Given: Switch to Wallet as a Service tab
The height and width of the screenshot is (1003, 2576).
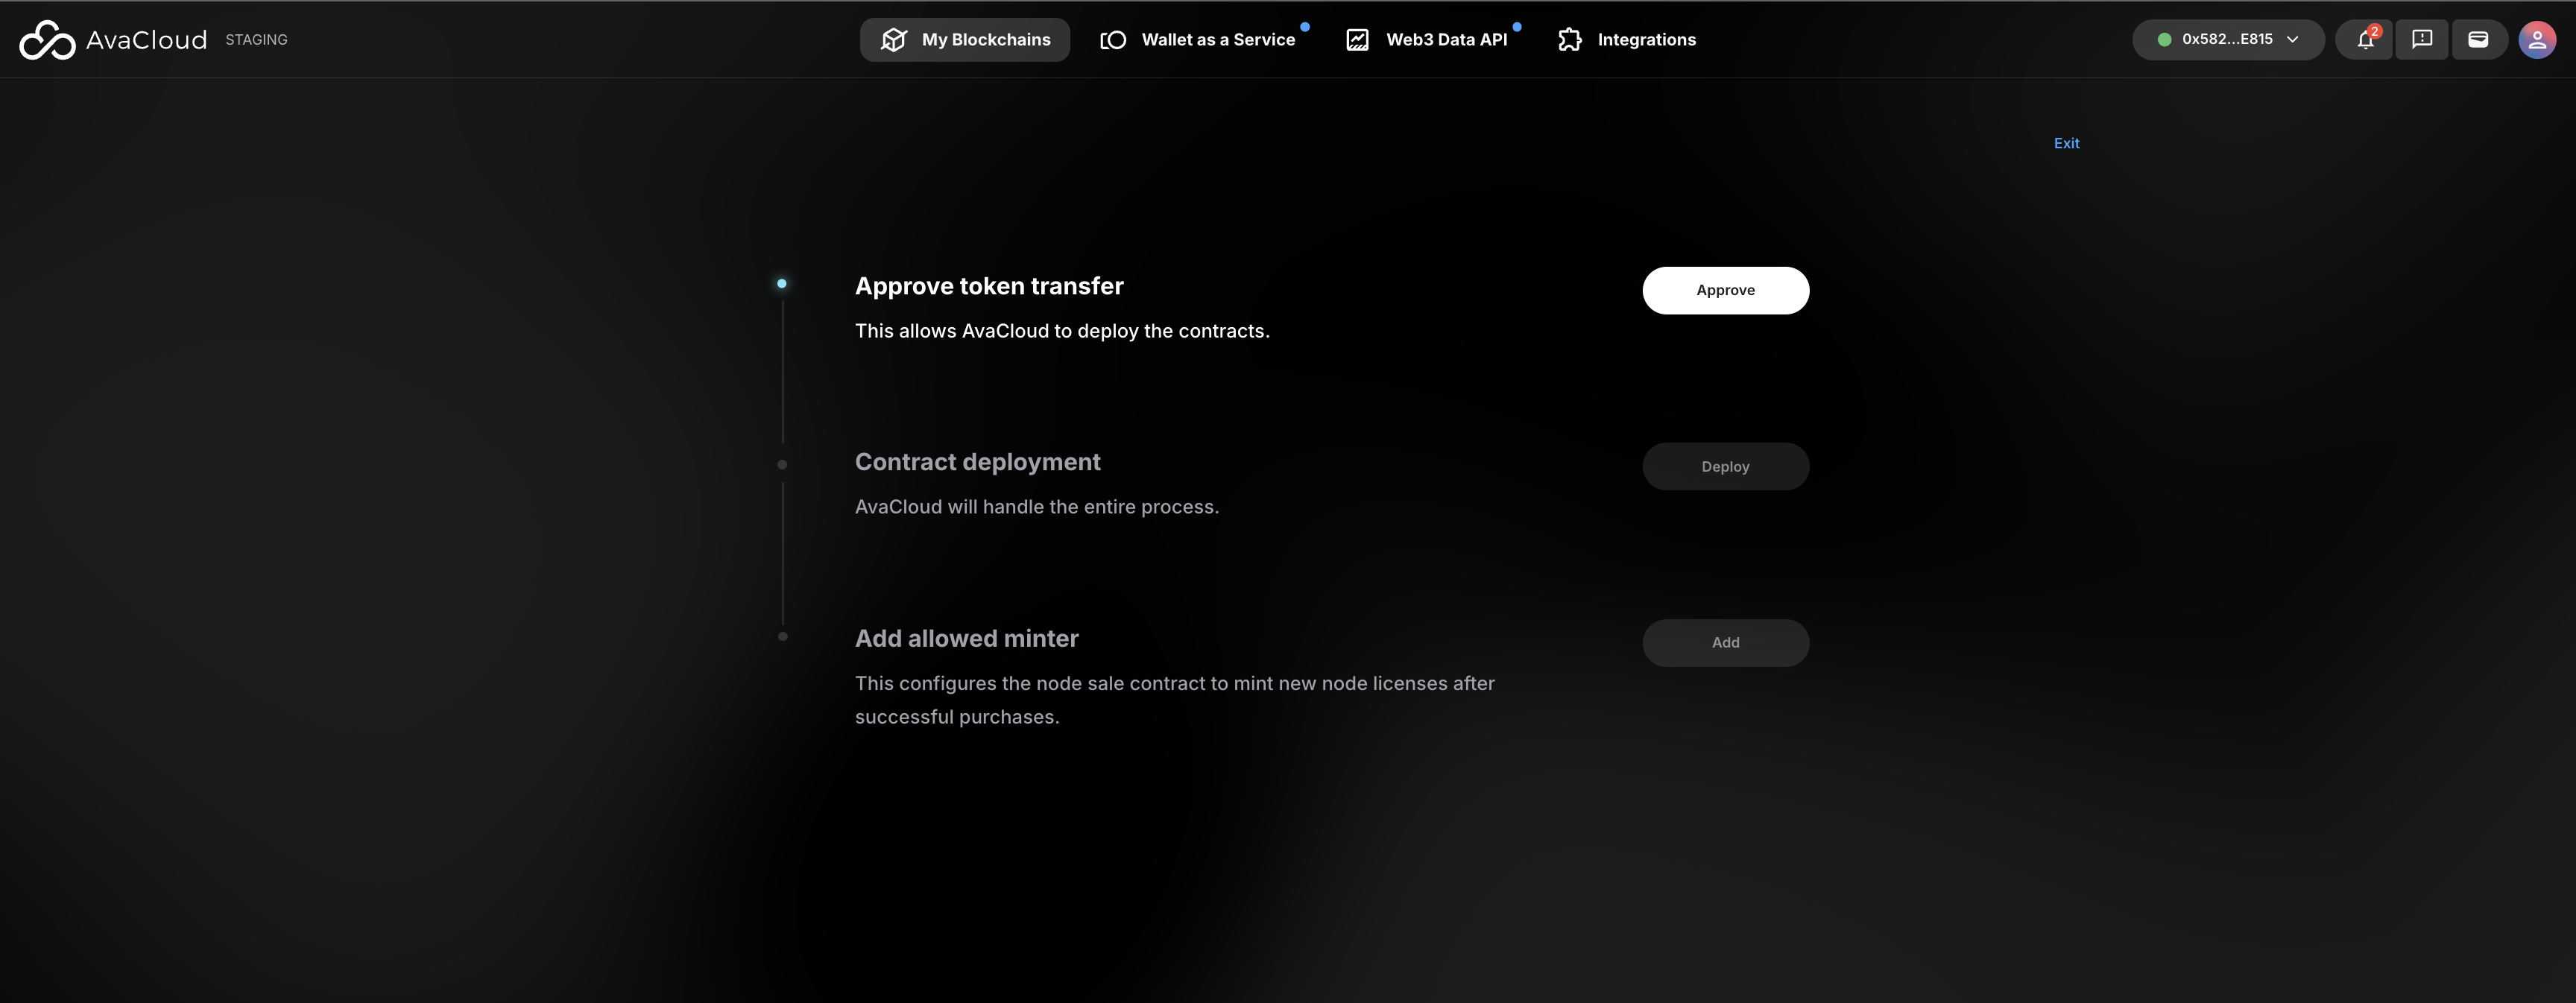Looking at the screenshot, I should click(1217, 40).
